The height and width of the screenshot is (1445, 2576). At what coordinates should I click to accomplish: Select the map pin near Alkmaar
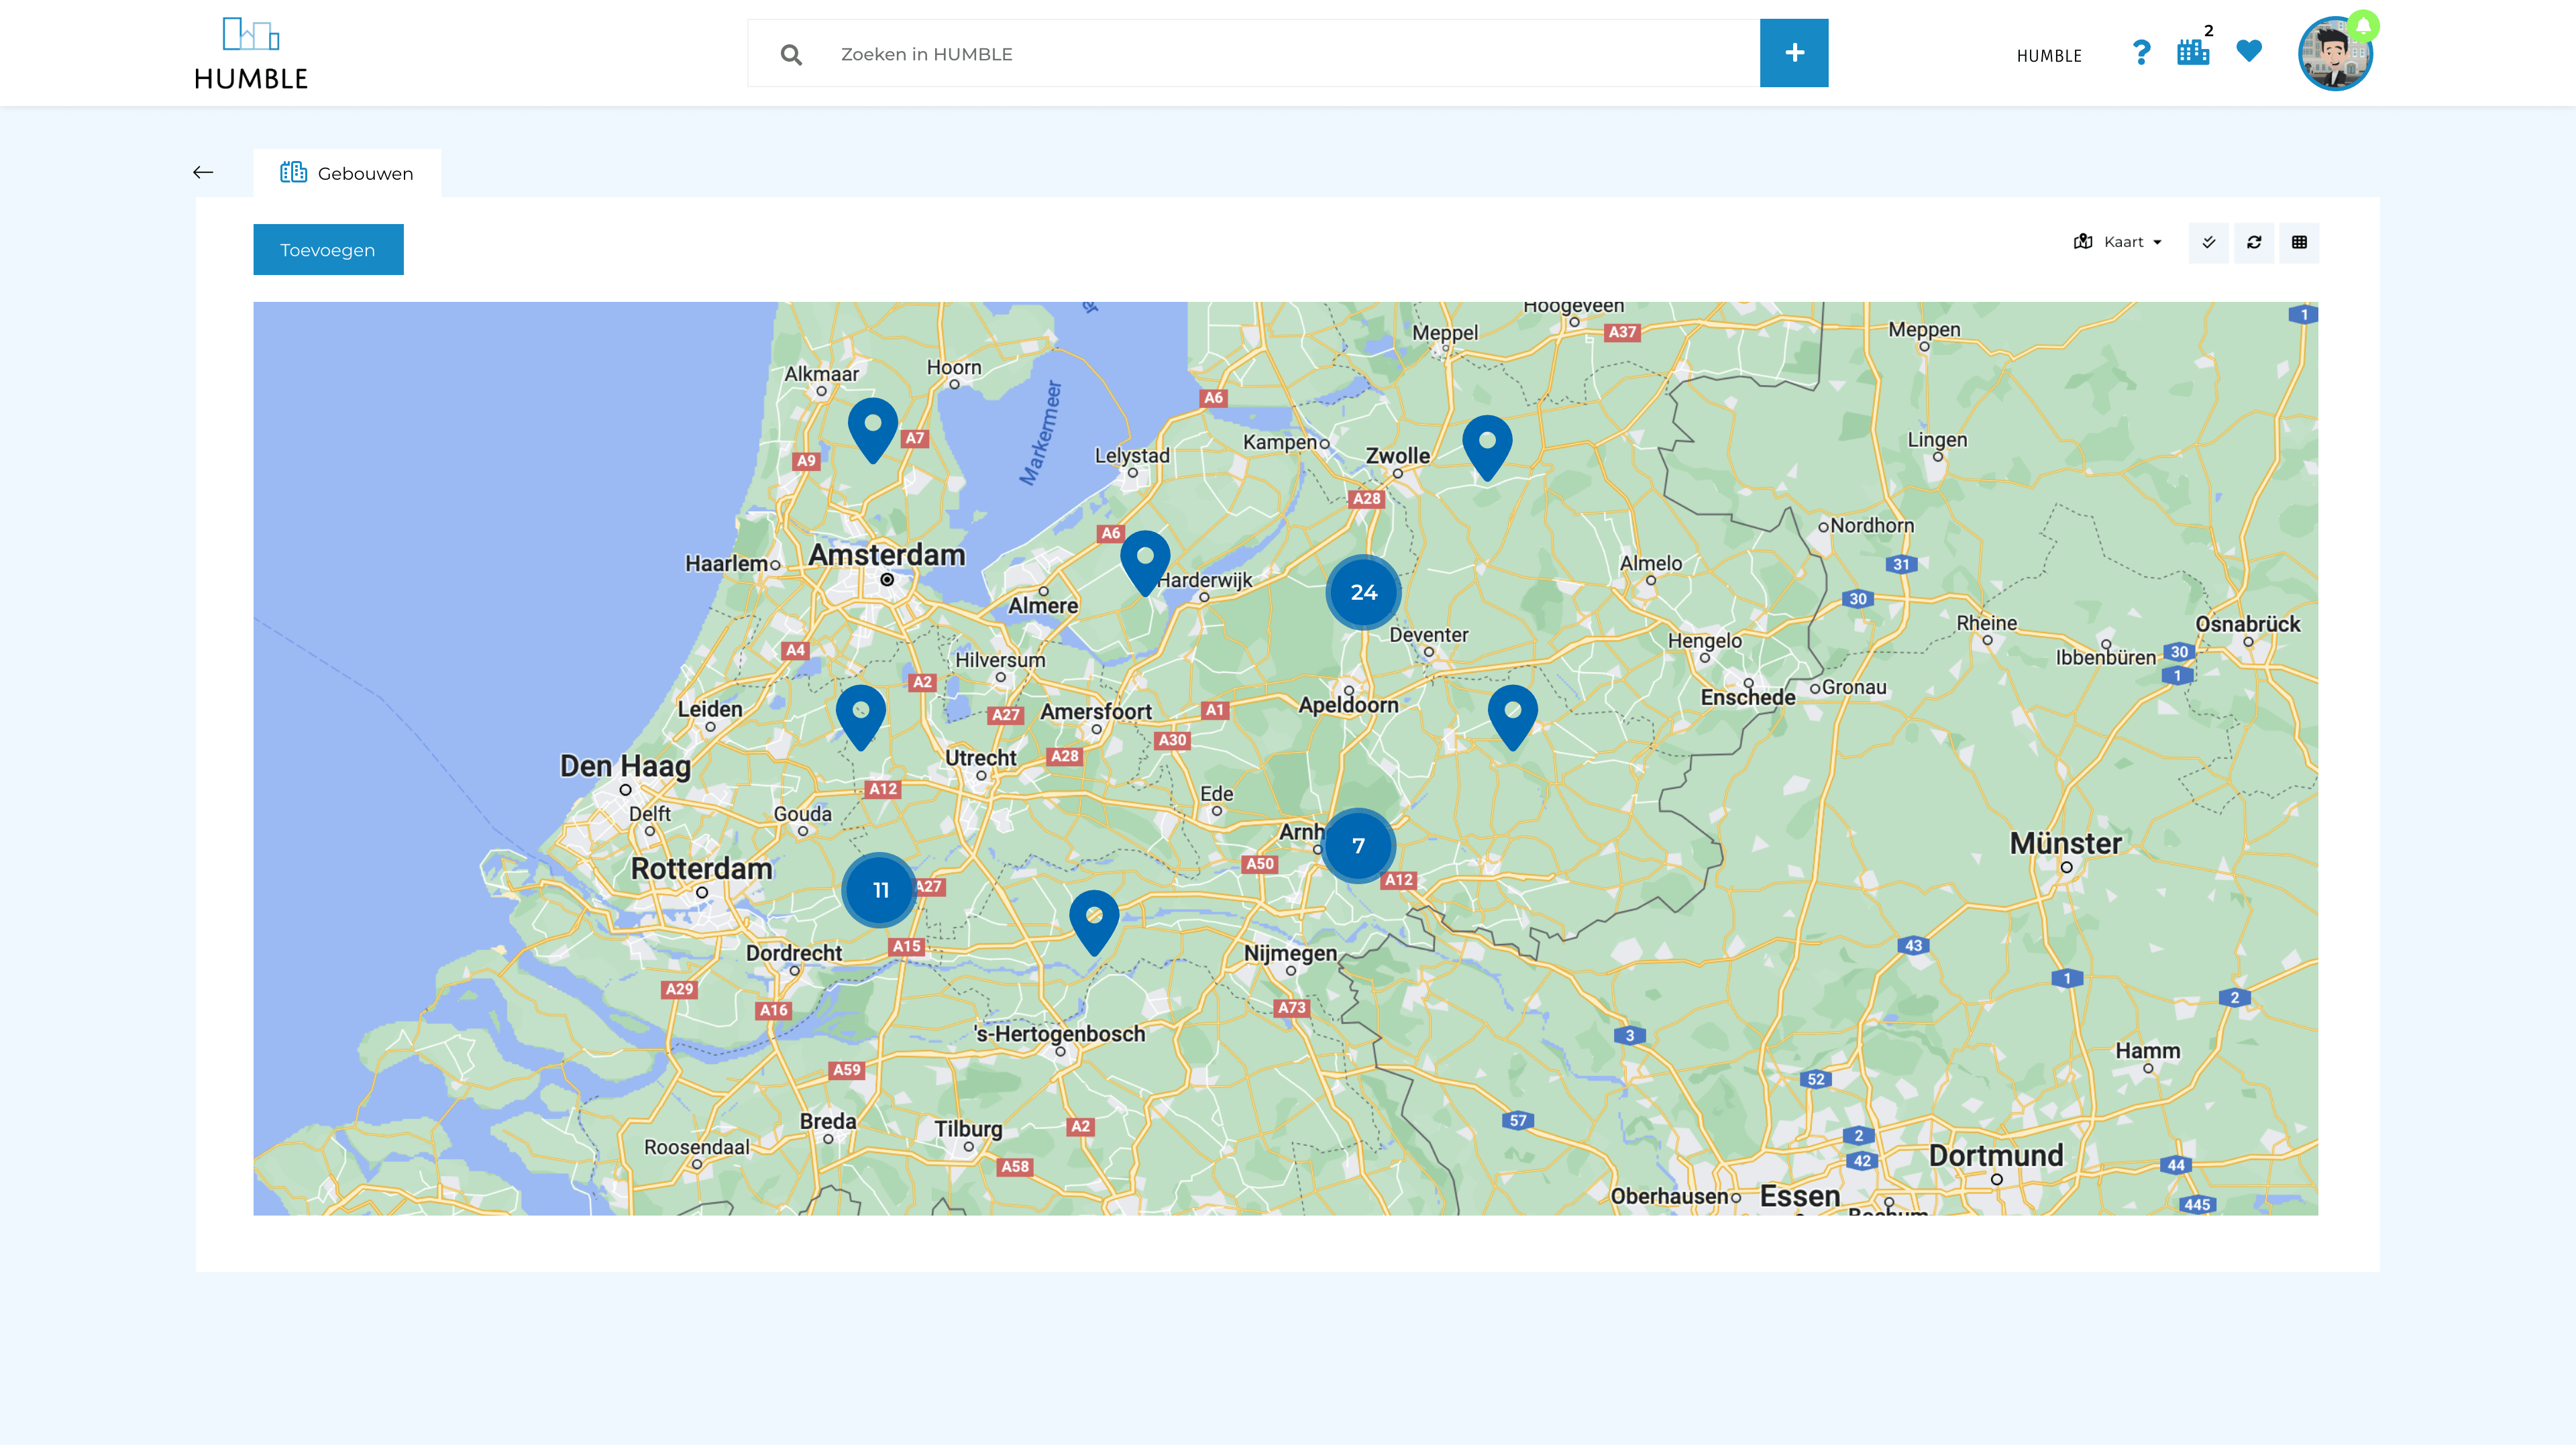click(x=873, y=431)
